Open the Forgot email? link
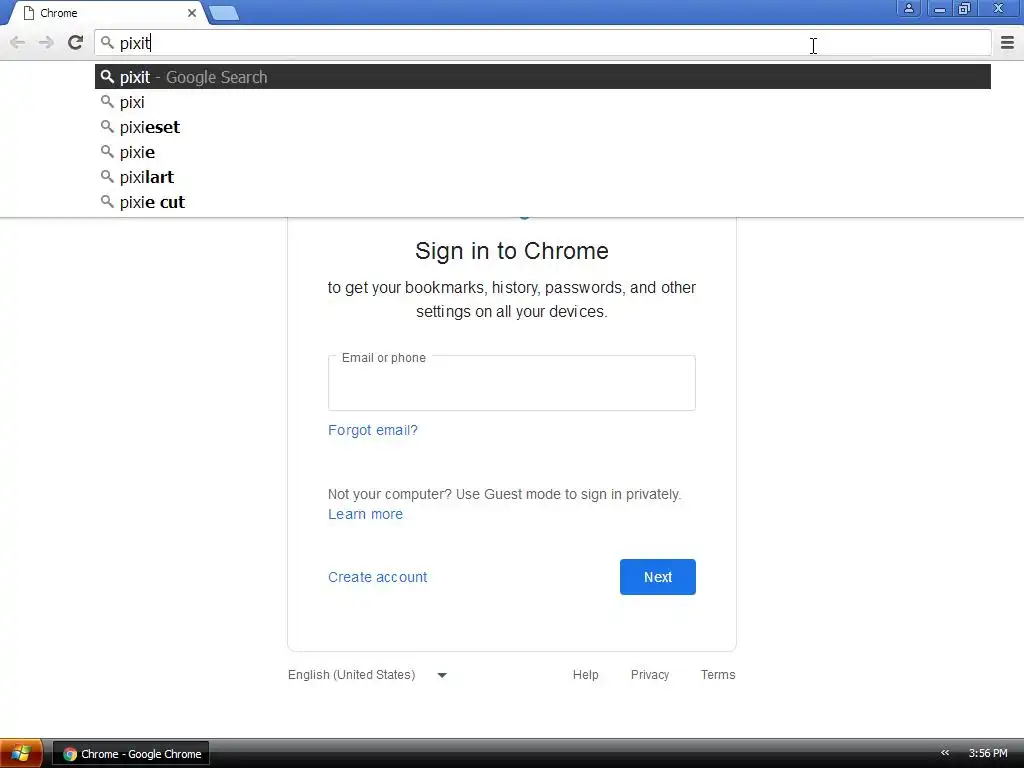1024x768 pixels. click(372, 430)
